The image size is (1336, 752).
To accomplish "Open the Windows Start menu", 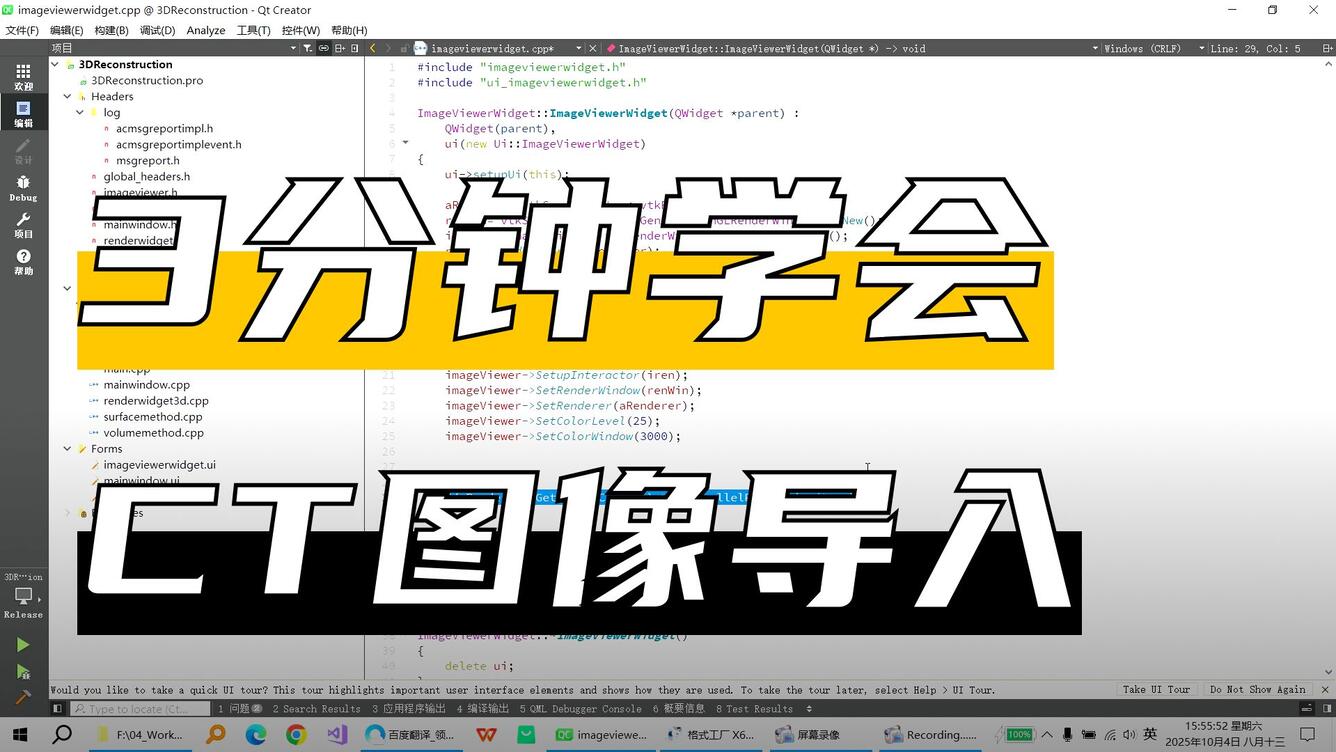I will coord(20,735).
